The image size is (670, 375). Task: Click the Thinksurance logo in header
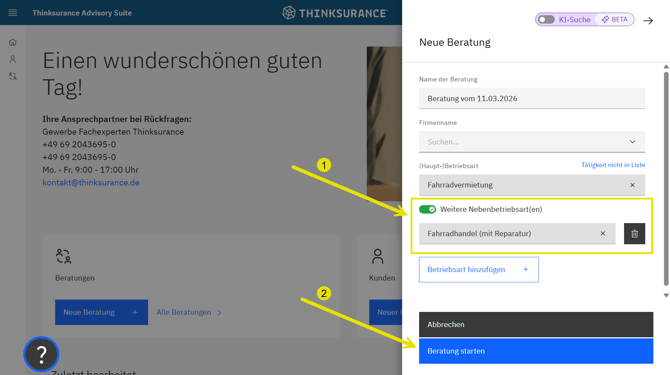pyautogui.click(x=335, y=13)
